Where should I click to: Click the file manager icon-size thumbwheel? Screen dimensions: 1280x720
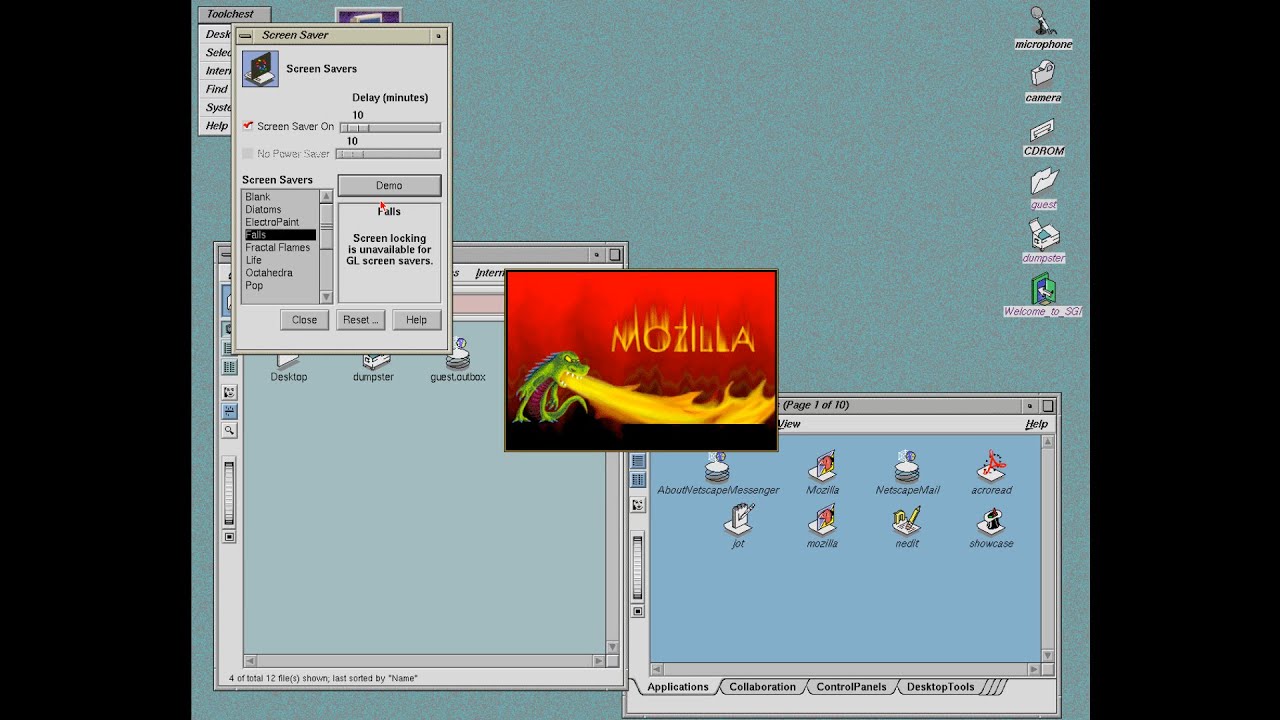pos(229,492)
